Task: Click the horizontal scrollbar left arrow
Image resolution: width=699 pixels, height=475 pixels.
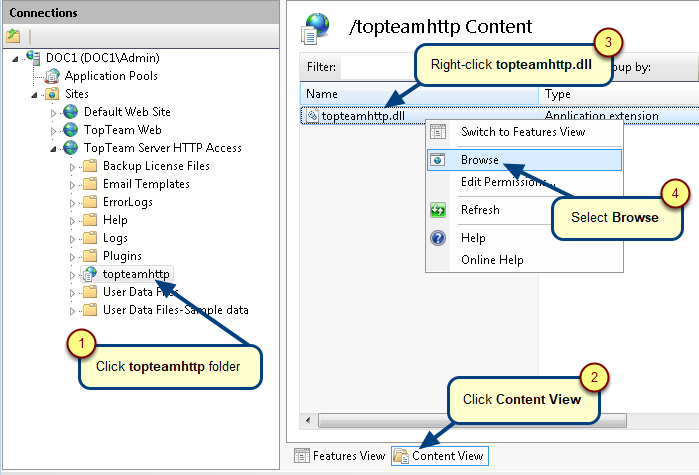Action: [x=308, y=420]
